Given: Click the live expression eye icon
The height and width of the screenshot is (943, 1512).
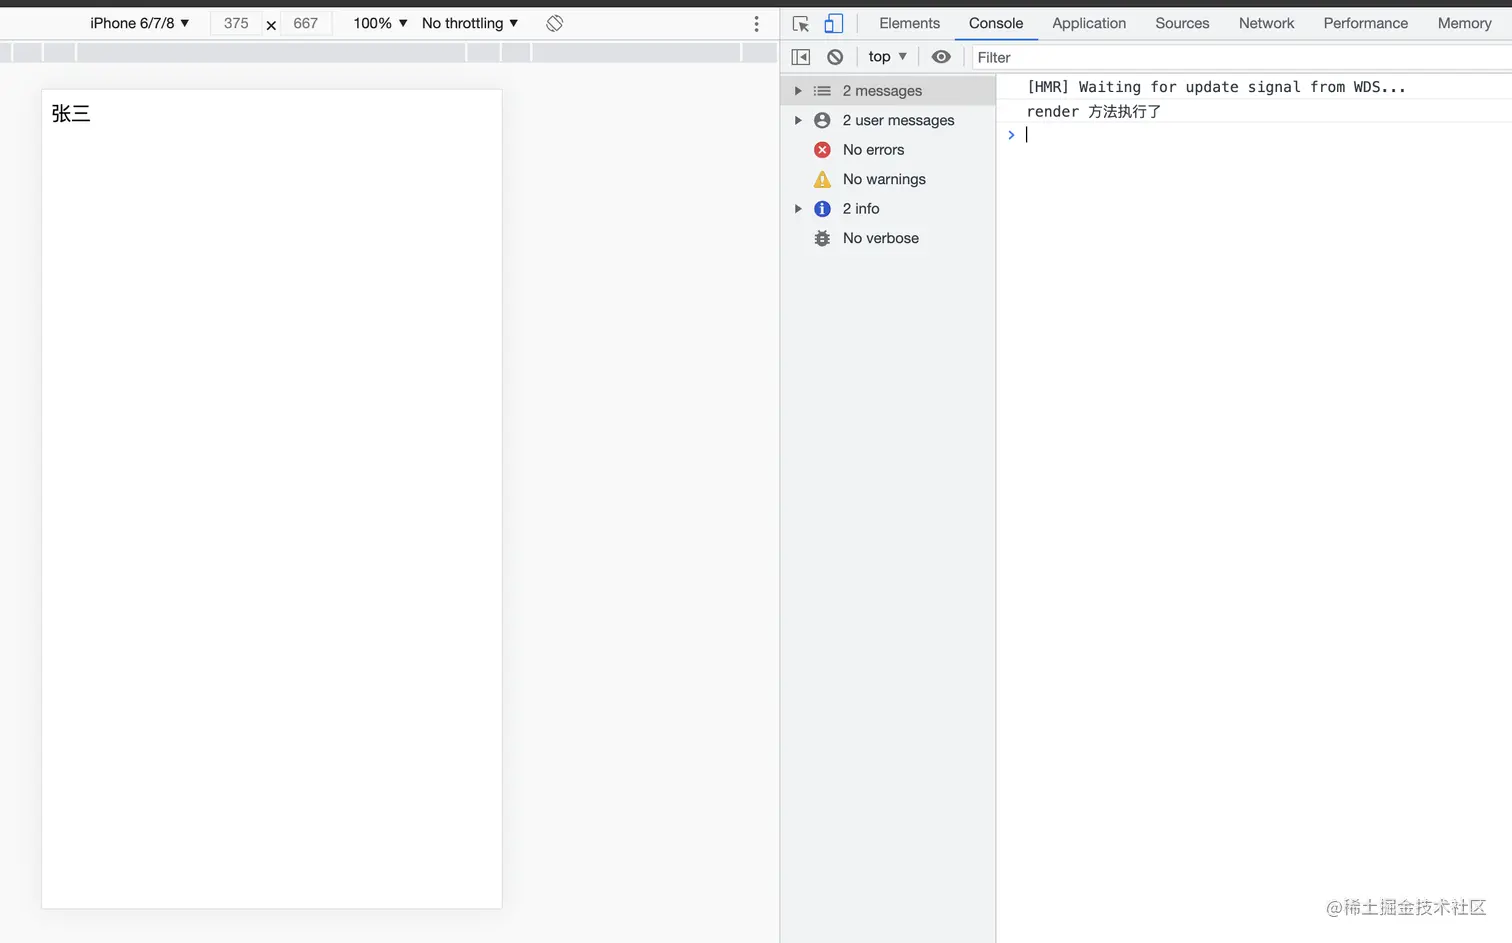Looking at the screenshot, I should pos(941,57).
